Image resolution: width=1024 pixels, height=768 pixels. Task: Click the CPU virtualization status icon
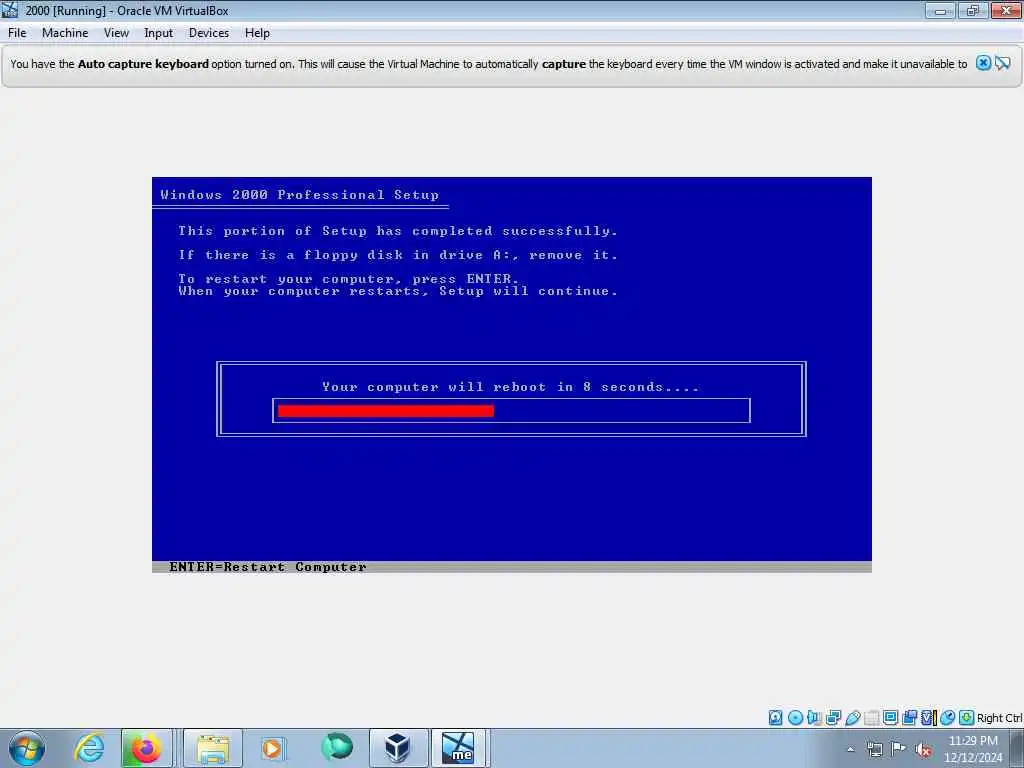[x=929, y=718]
